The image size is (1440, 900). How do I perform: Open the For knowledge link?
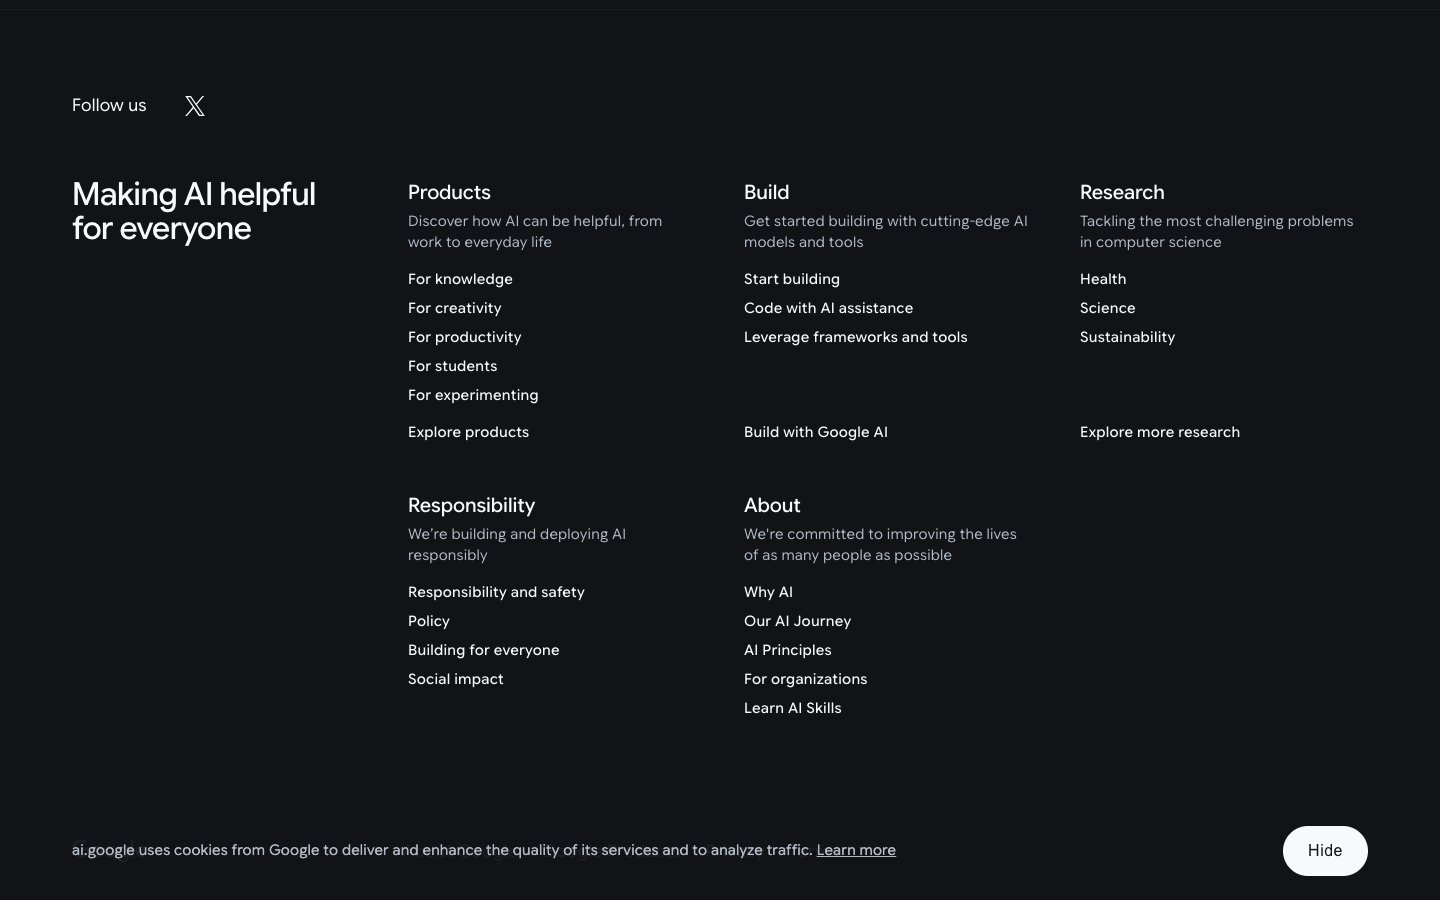460,279
